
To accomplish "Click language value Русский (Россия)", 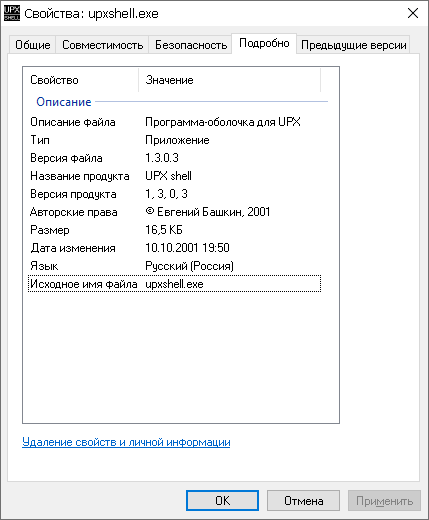I will pyautogui.click(x=189, y=266).
